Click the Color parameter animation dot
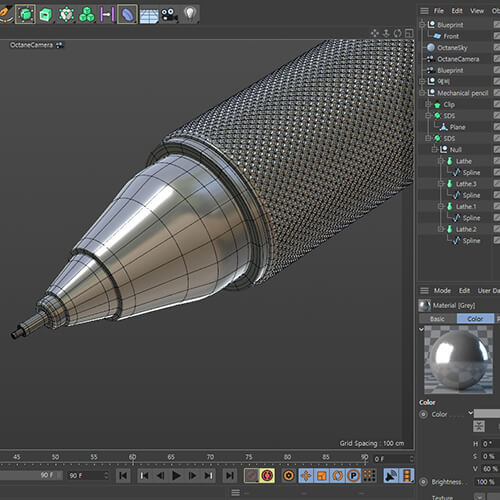This screenshot has height=500, width=500. tap(423, 414)
